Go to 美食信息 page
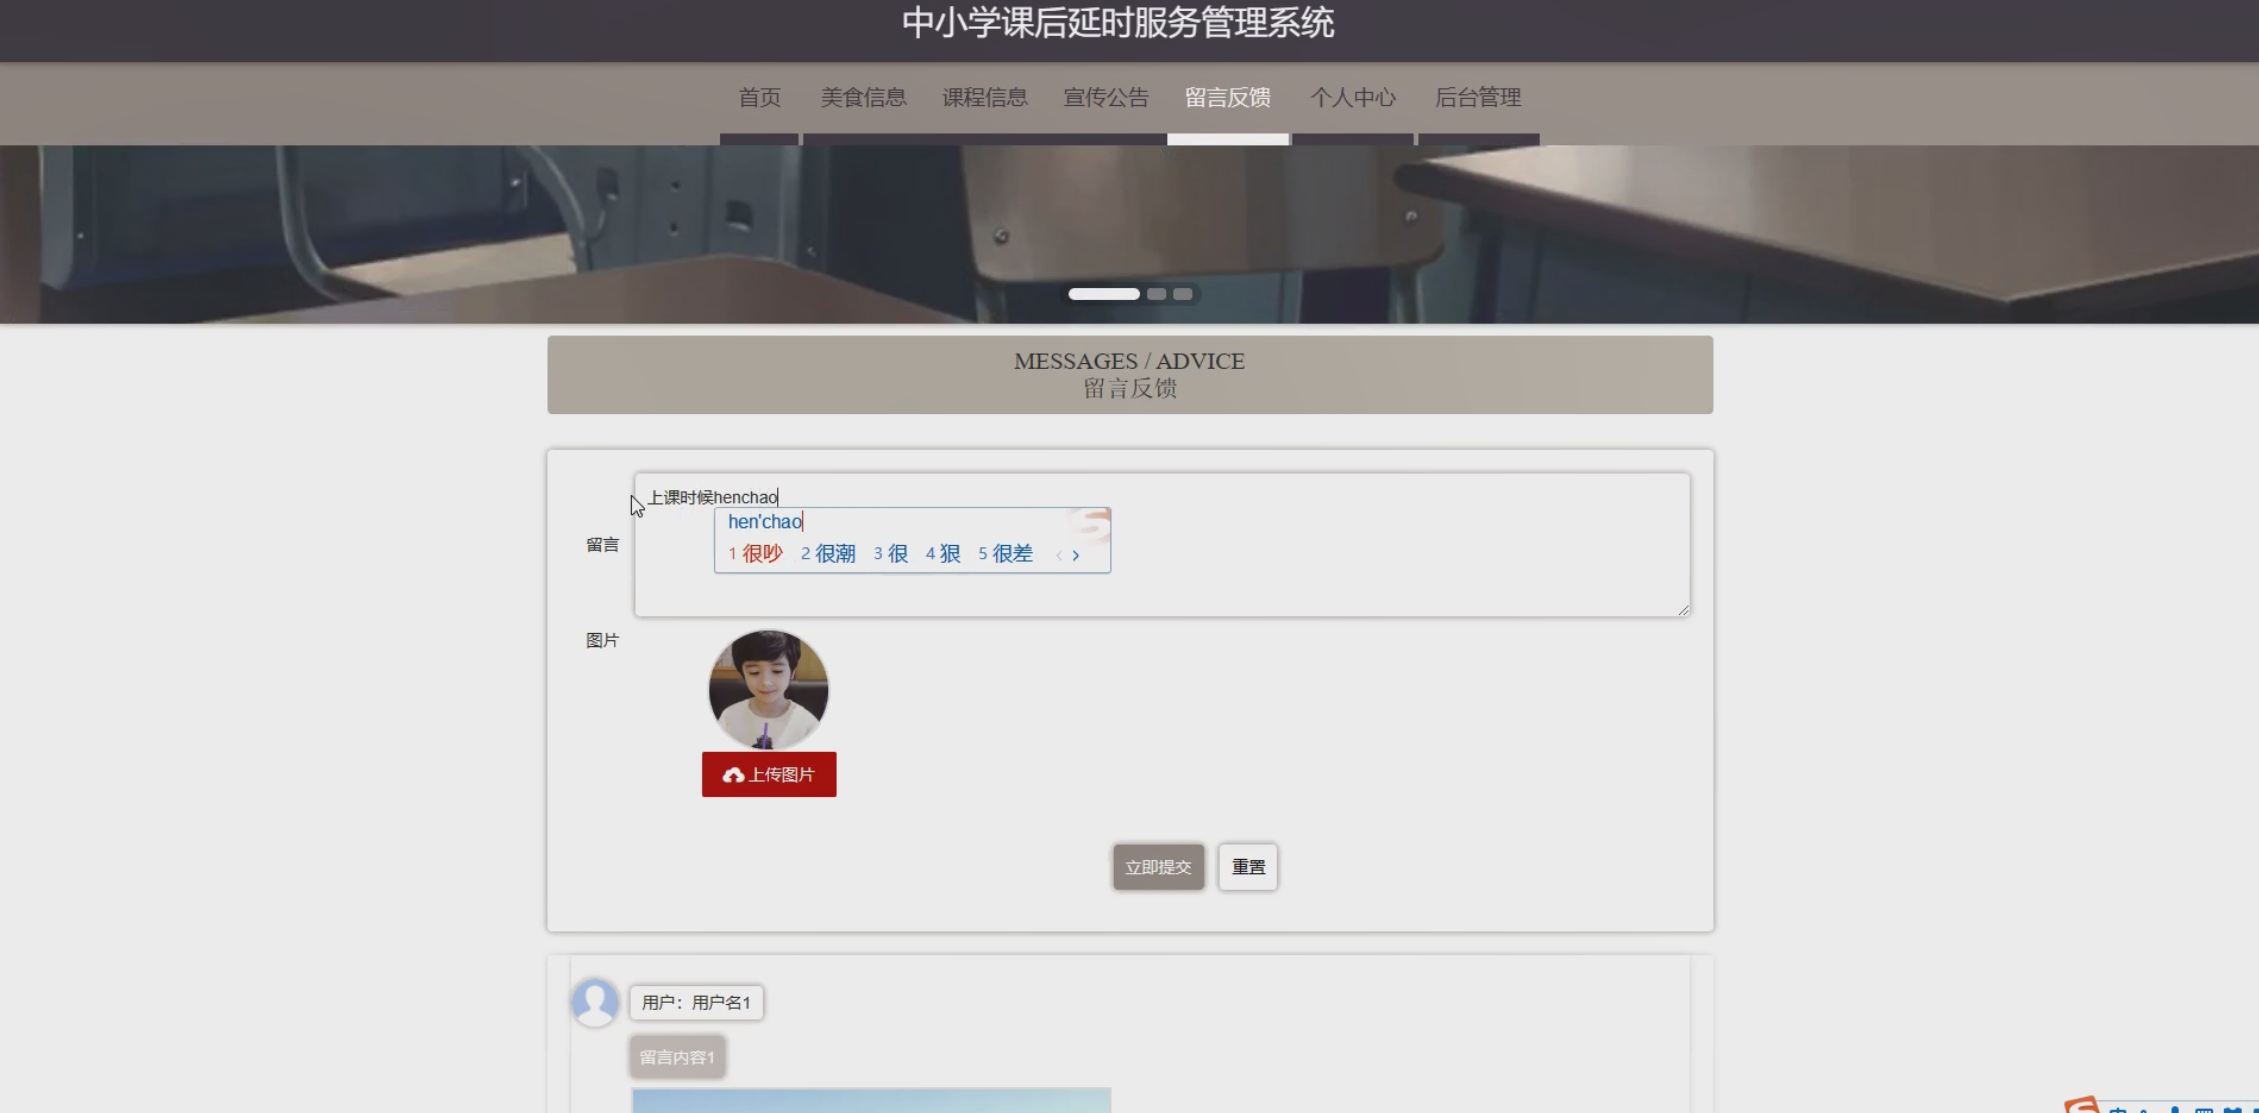The image size is (2259, 1113). (x=863, y=98)
